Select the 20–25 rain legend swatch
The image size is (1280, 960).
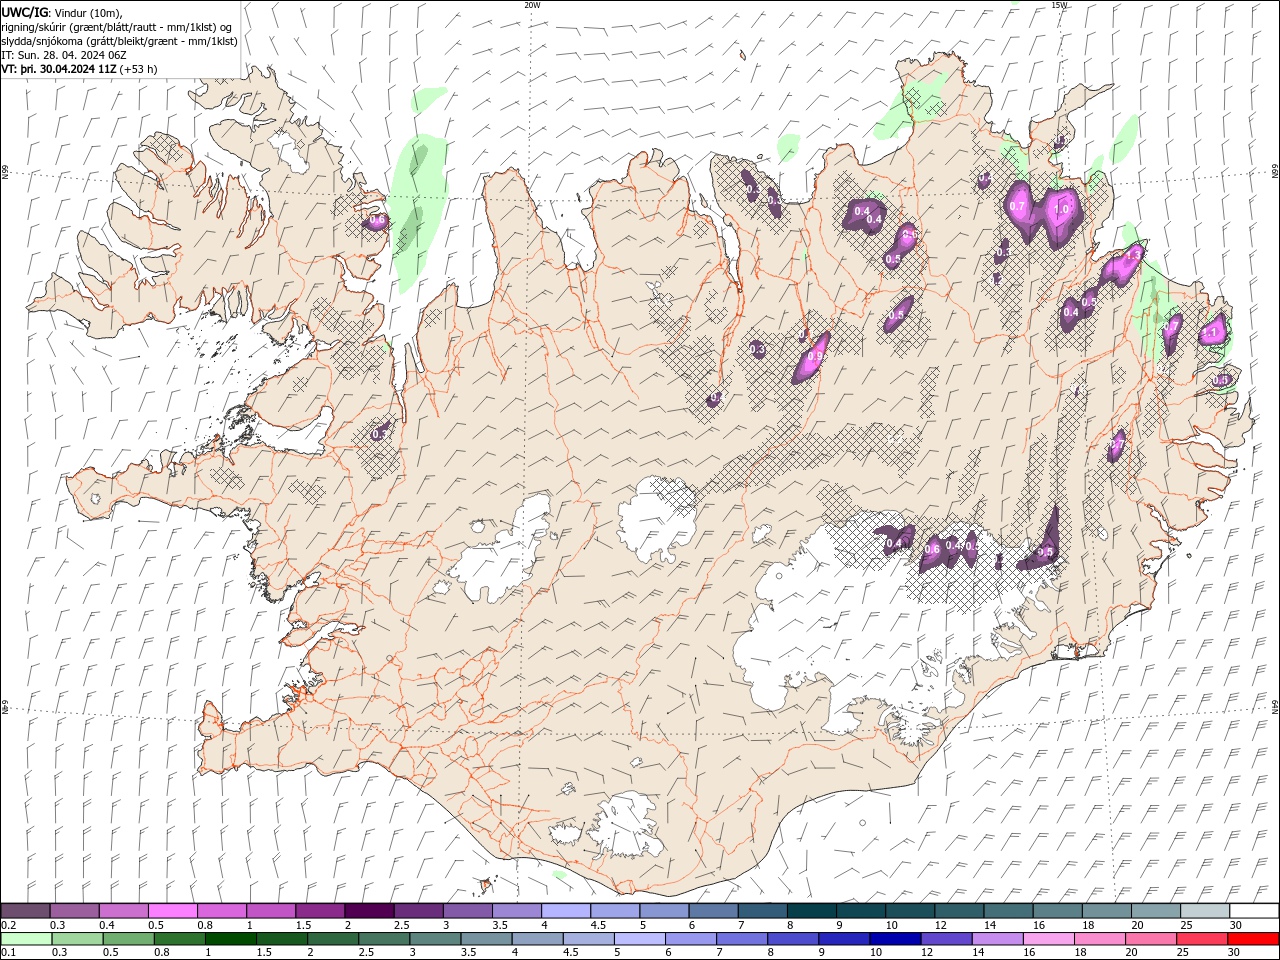1150,939
